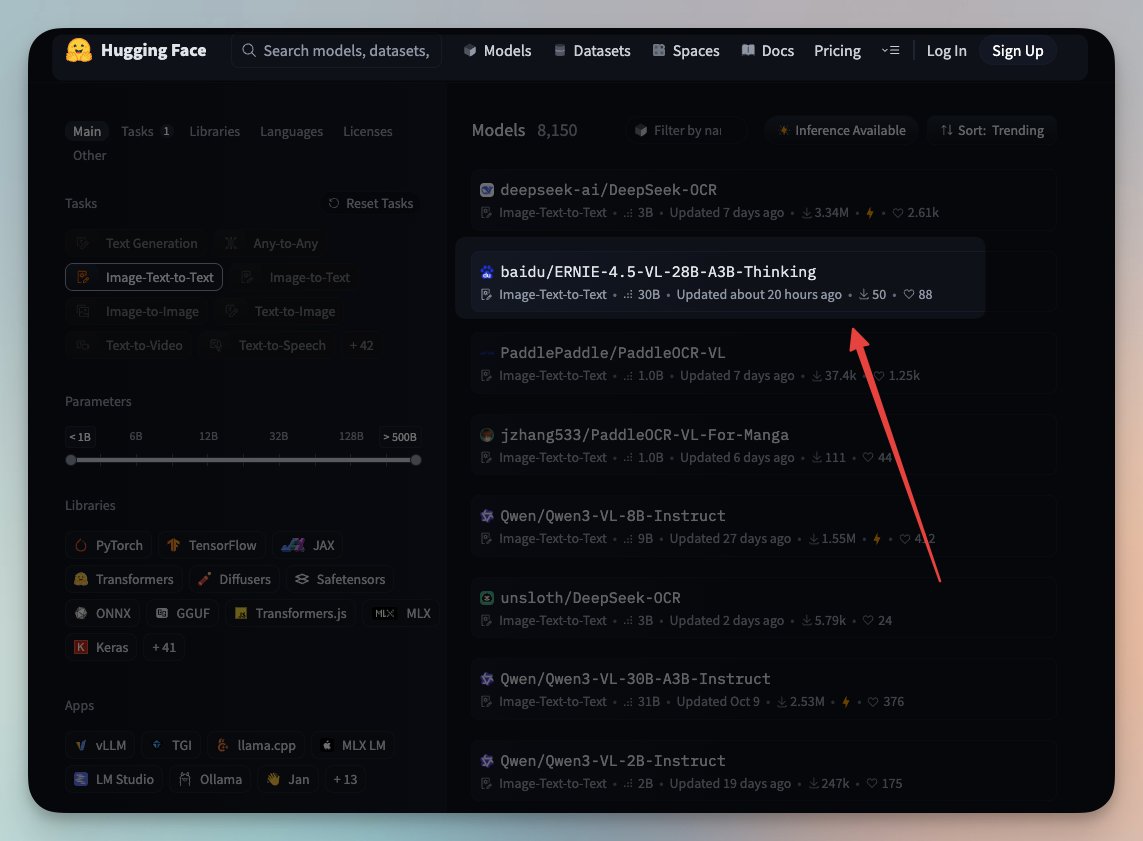The width and height of the screenshot is (1143, 841).
Task: Select the Transformers.js library filter
Action: pos(290,613)
